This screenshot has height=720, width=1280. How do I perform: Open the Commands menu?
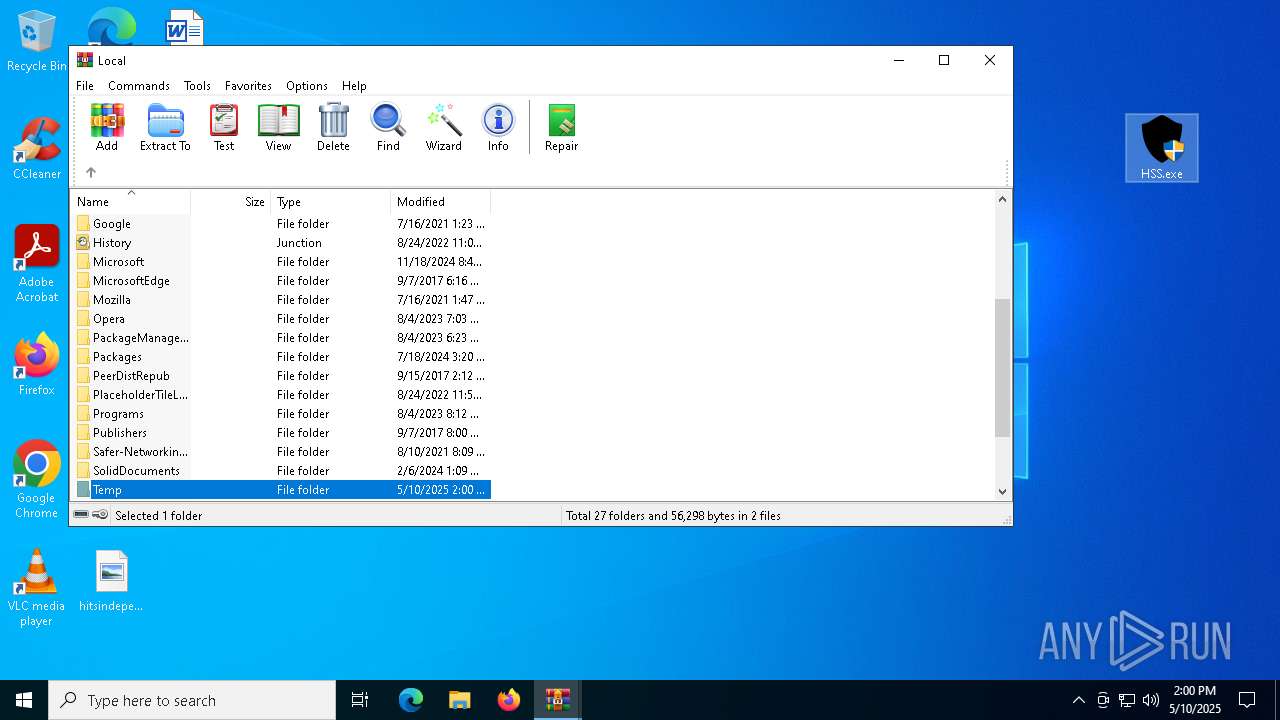click(x=139, y=86)
